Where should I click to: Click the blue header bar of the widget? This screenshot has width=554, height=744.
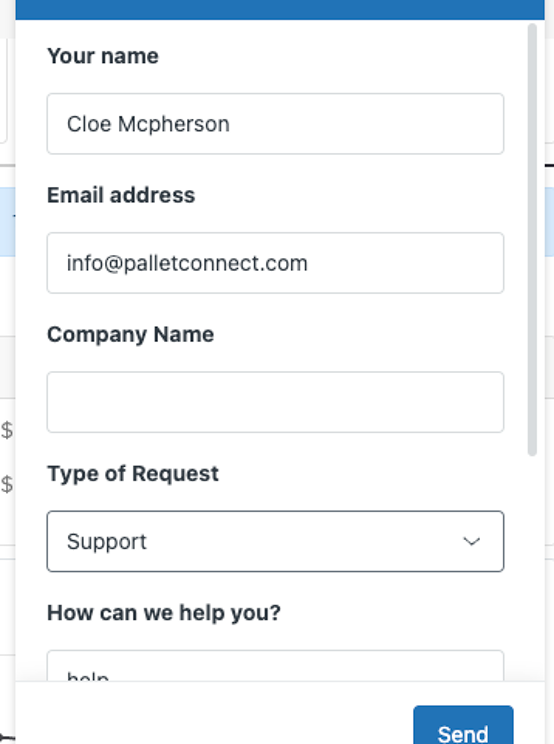[x=280, y=9]
